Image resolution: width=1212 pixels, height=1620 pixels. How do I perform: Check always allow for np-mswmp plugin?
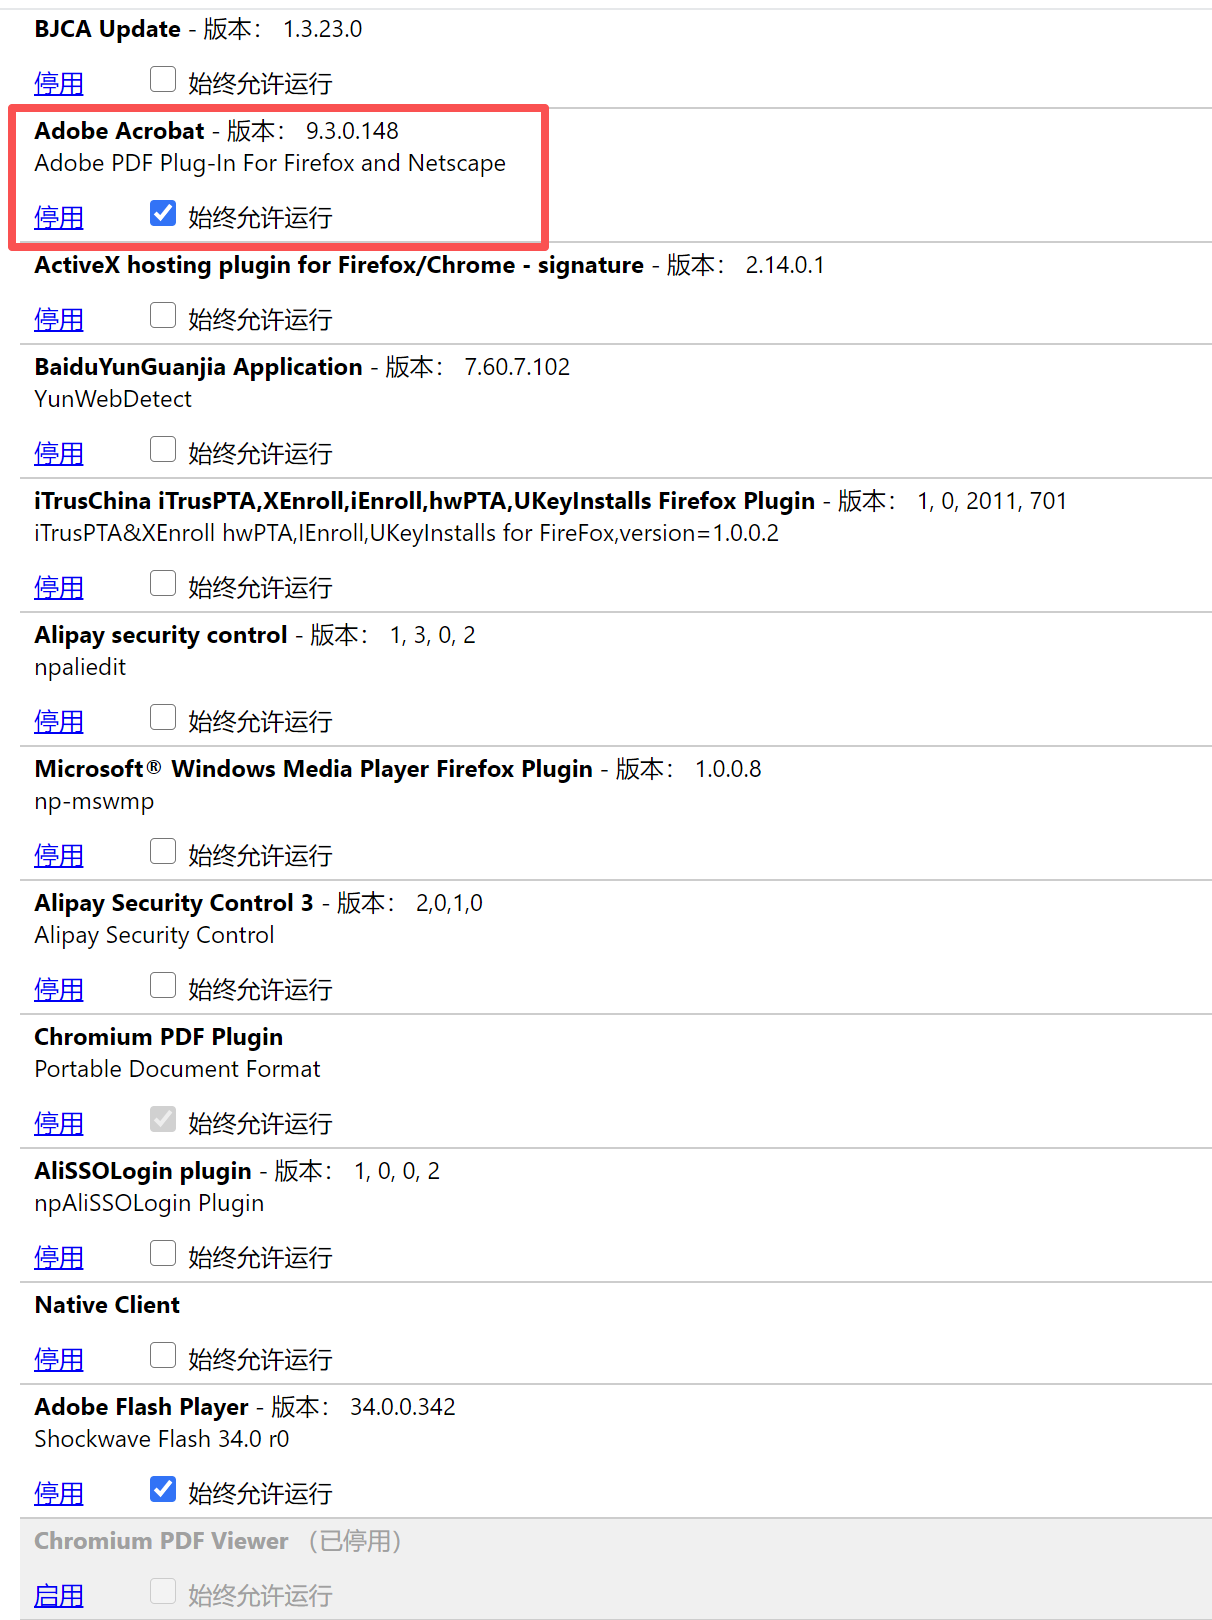point(163,851)
